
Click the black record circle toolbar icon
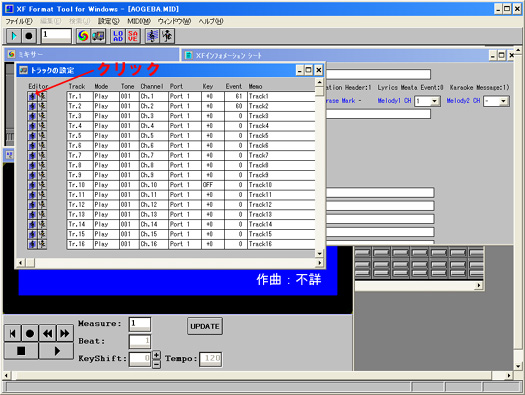(29, 36)
